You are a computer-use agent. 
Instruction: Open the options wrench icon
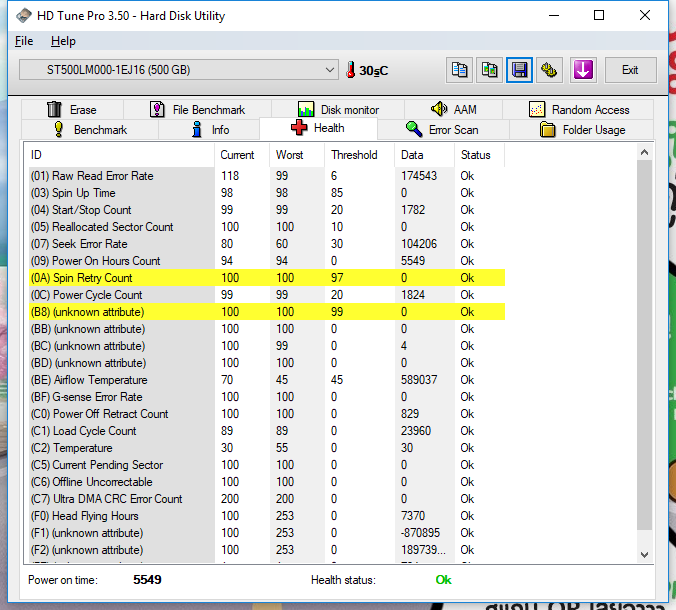click(549, 70)
